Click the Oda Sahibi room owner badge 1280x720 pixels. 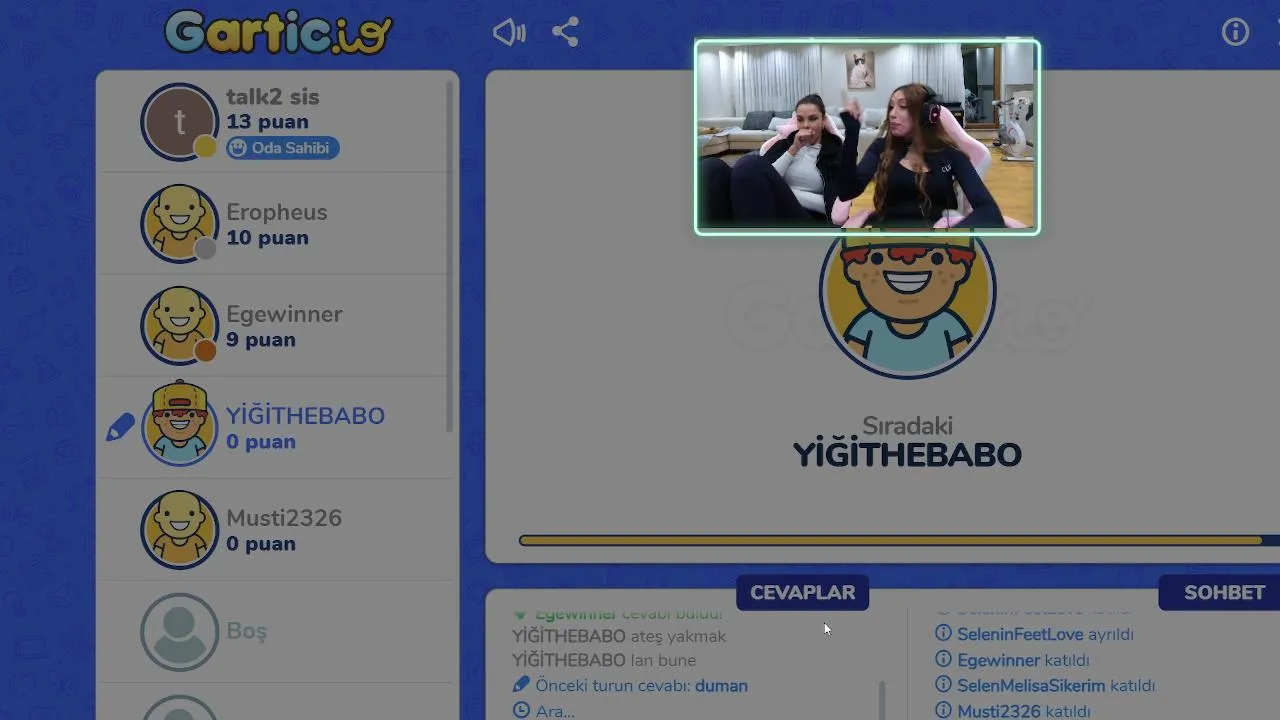pos(283,148)
